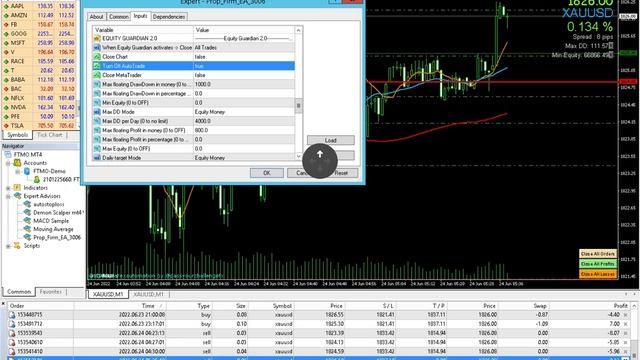Select the first XAUUSD,M1 chart tab
The image size is (640, 360).
(108, 294)
